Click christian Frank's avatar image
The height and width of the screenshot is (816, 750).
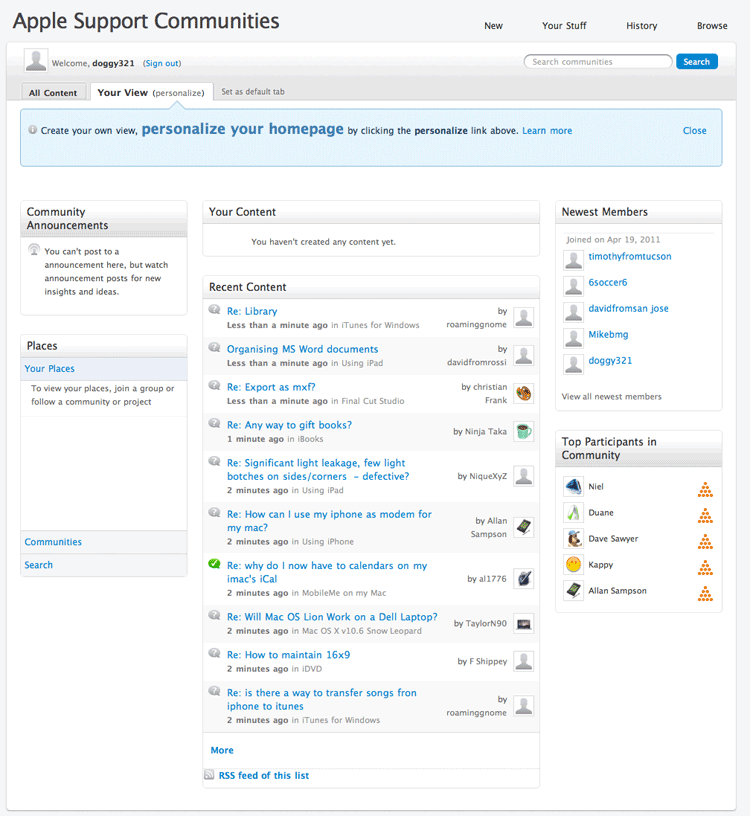click(524, 393)
